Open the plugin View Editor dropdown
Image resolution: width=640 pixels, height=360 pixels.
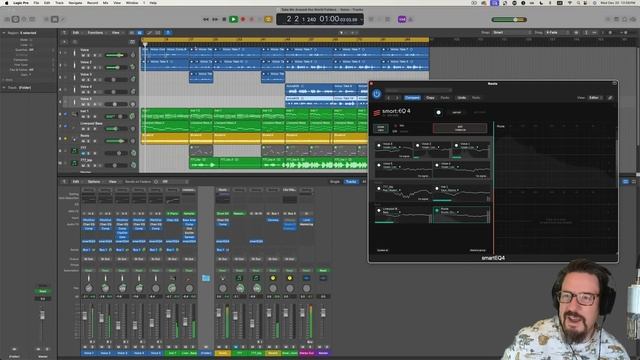point(596,98)
